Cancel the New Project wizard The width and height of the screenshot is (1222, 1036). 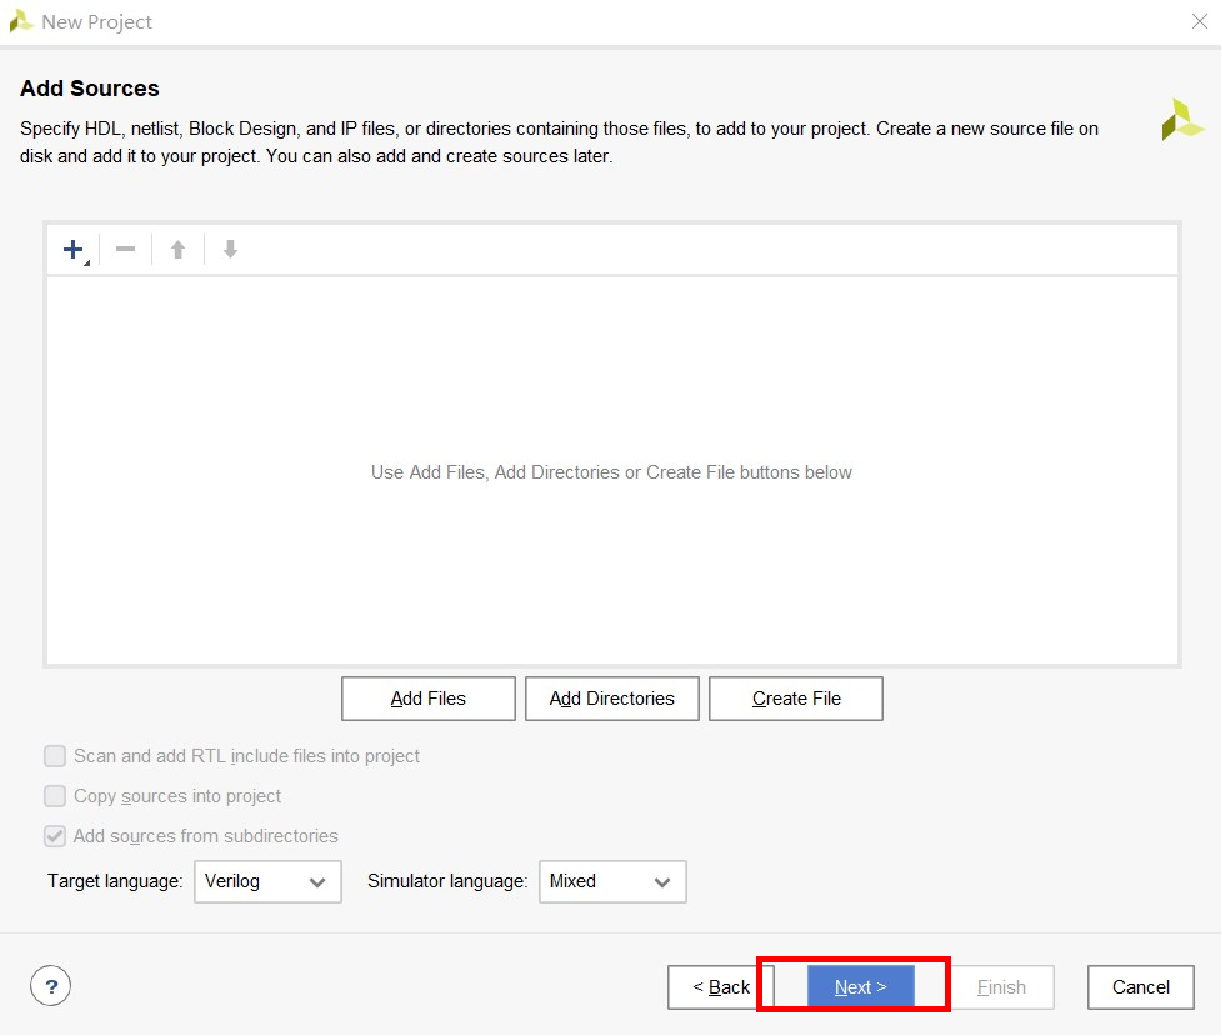(1141, 987)
